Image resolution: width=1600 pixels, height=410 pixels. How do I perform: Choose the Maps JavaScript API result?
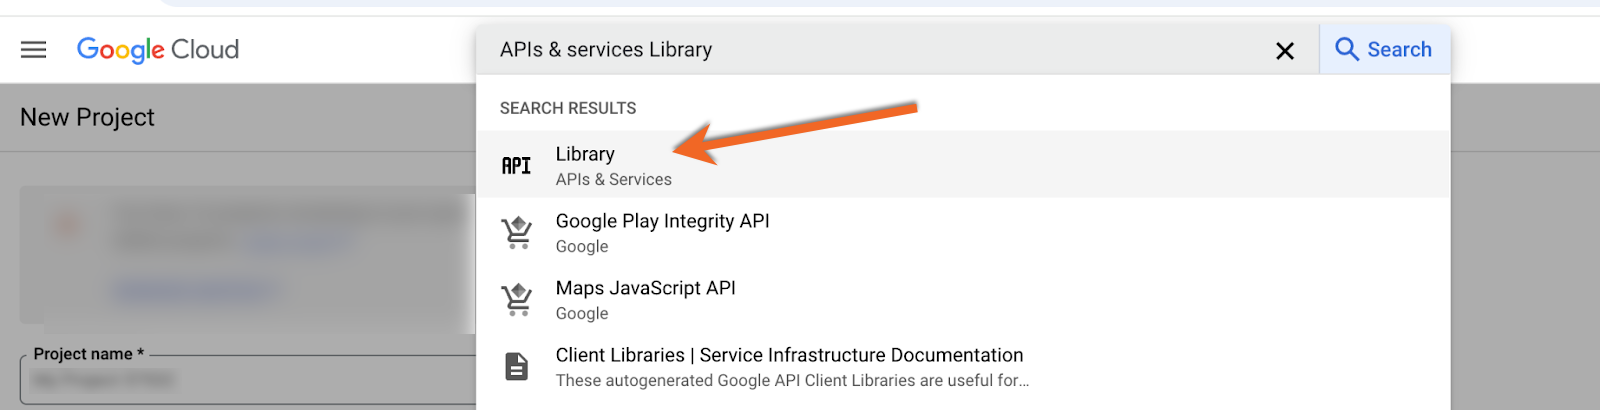(963, 299)
